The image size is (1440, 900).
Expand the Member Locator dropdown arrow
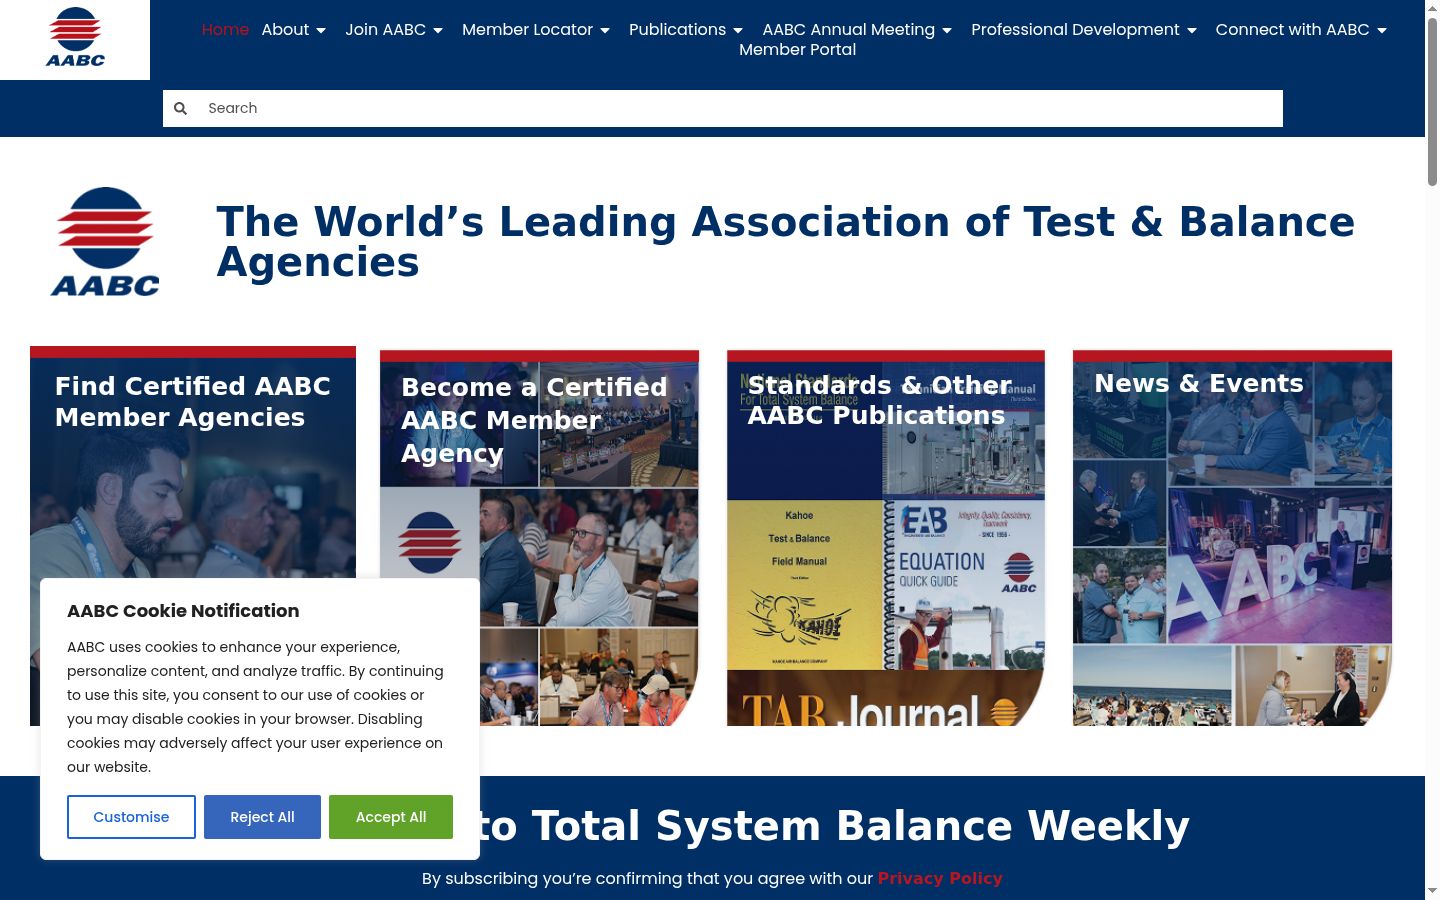(x=605, y=31)
